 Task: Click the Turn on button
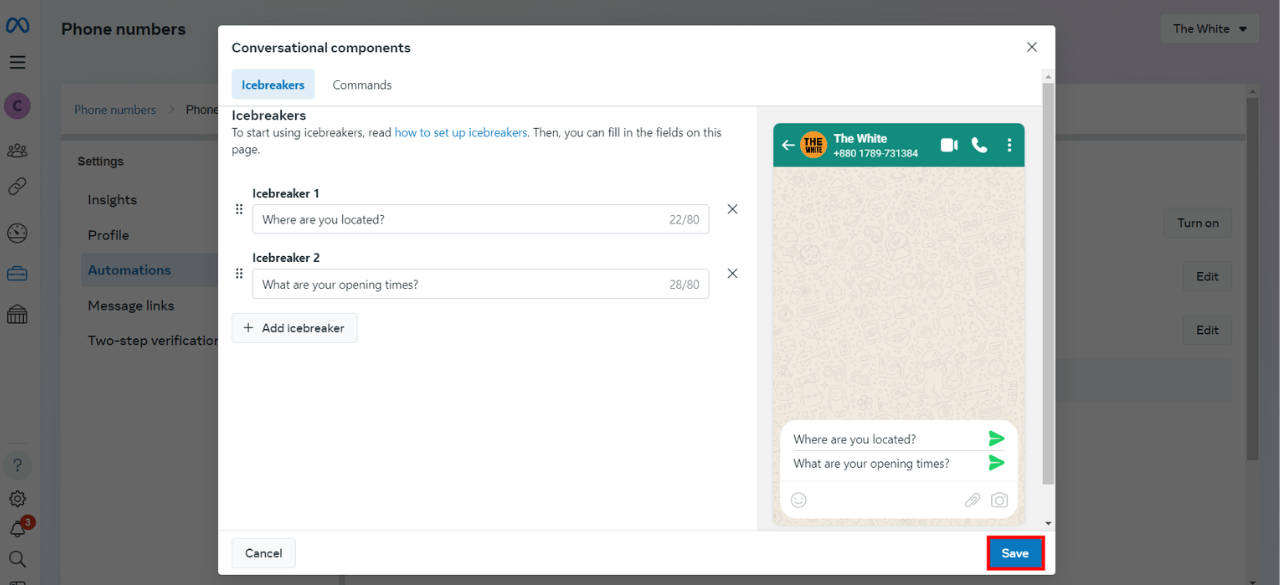(x=1197, y=223)
